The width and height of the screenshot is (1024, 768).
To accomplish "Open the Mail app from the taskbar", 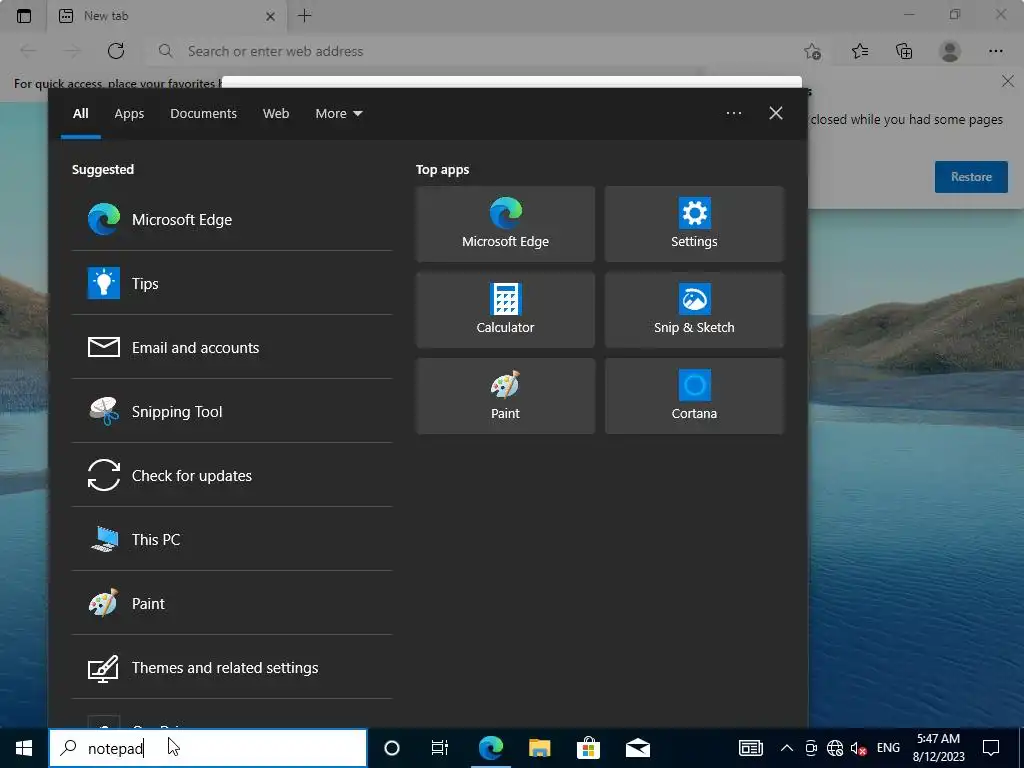I will [637, 748].
